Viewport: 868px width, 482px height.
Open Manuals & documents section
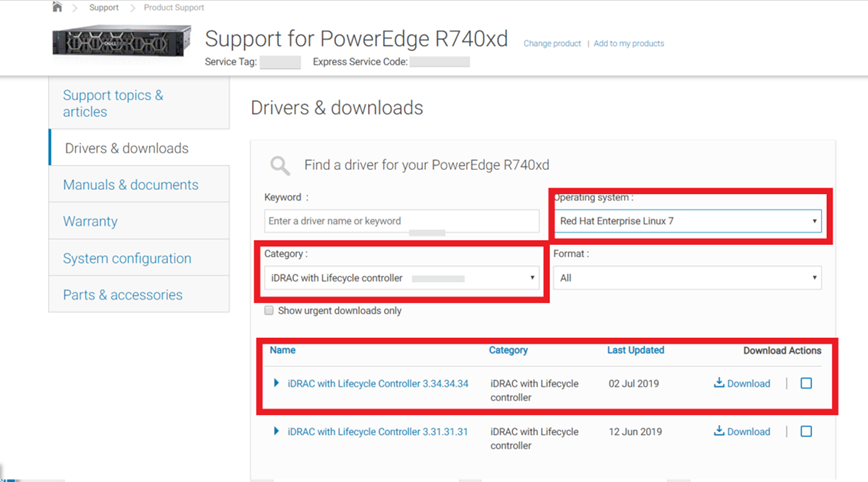click(139, 184)
